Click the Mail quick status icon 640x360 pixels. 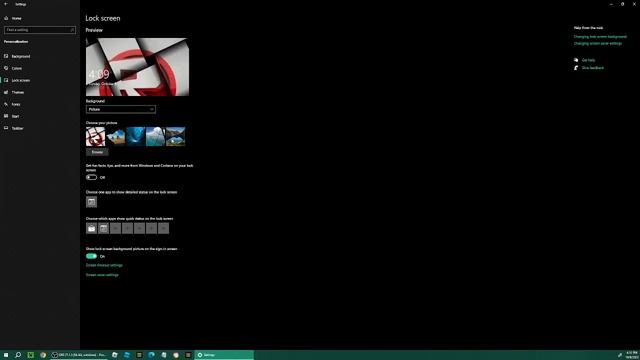click(91, 229)
